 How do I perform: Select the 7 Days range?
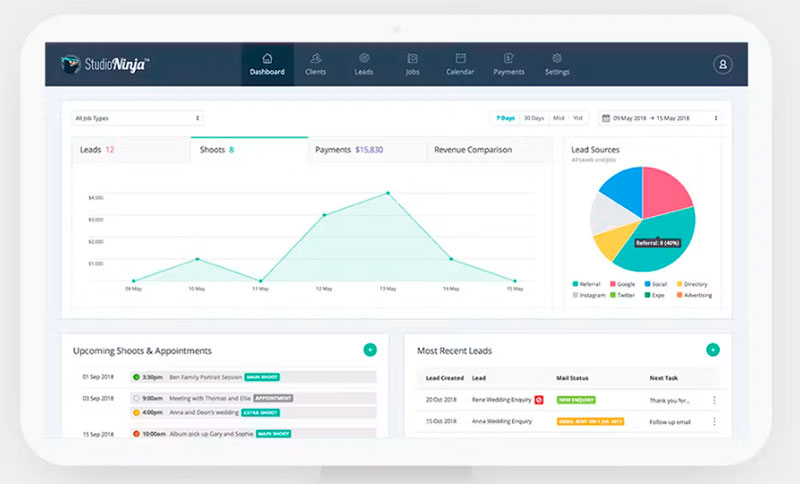tap(505, 118)
